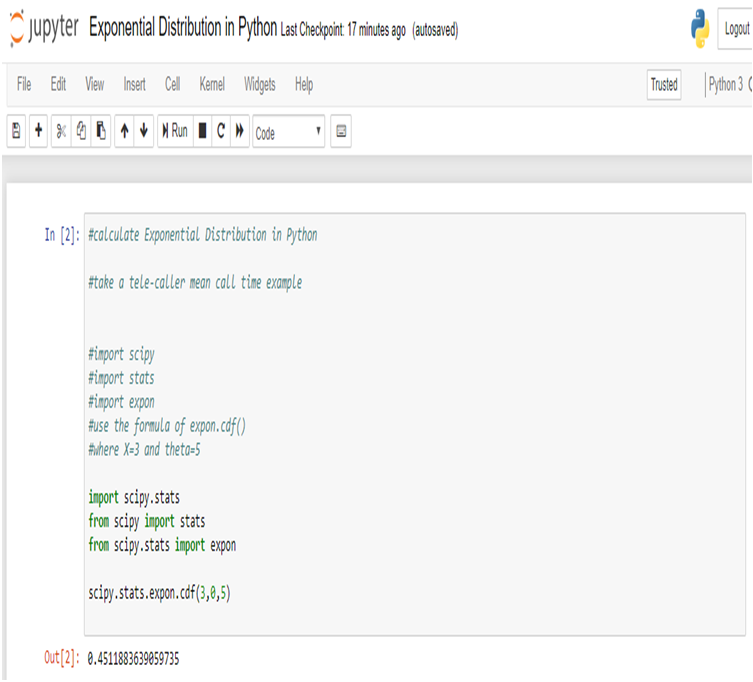This screenshot has height=682, width=753.
Task: Click the '#import stats' comment line
Action: tap(121, 378)
